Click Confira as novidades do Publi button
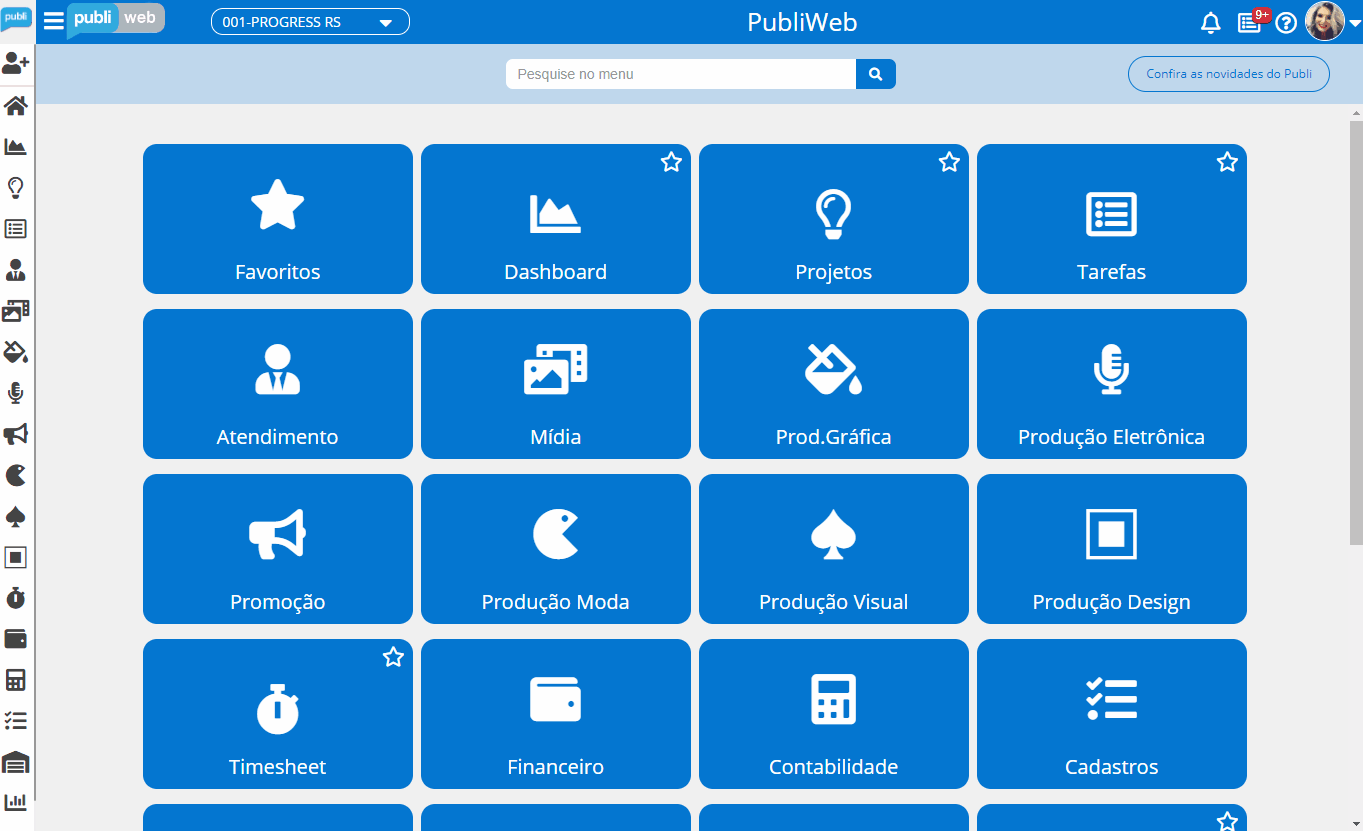This screenshot has height=831, width=1363. tap(1229, 74)
